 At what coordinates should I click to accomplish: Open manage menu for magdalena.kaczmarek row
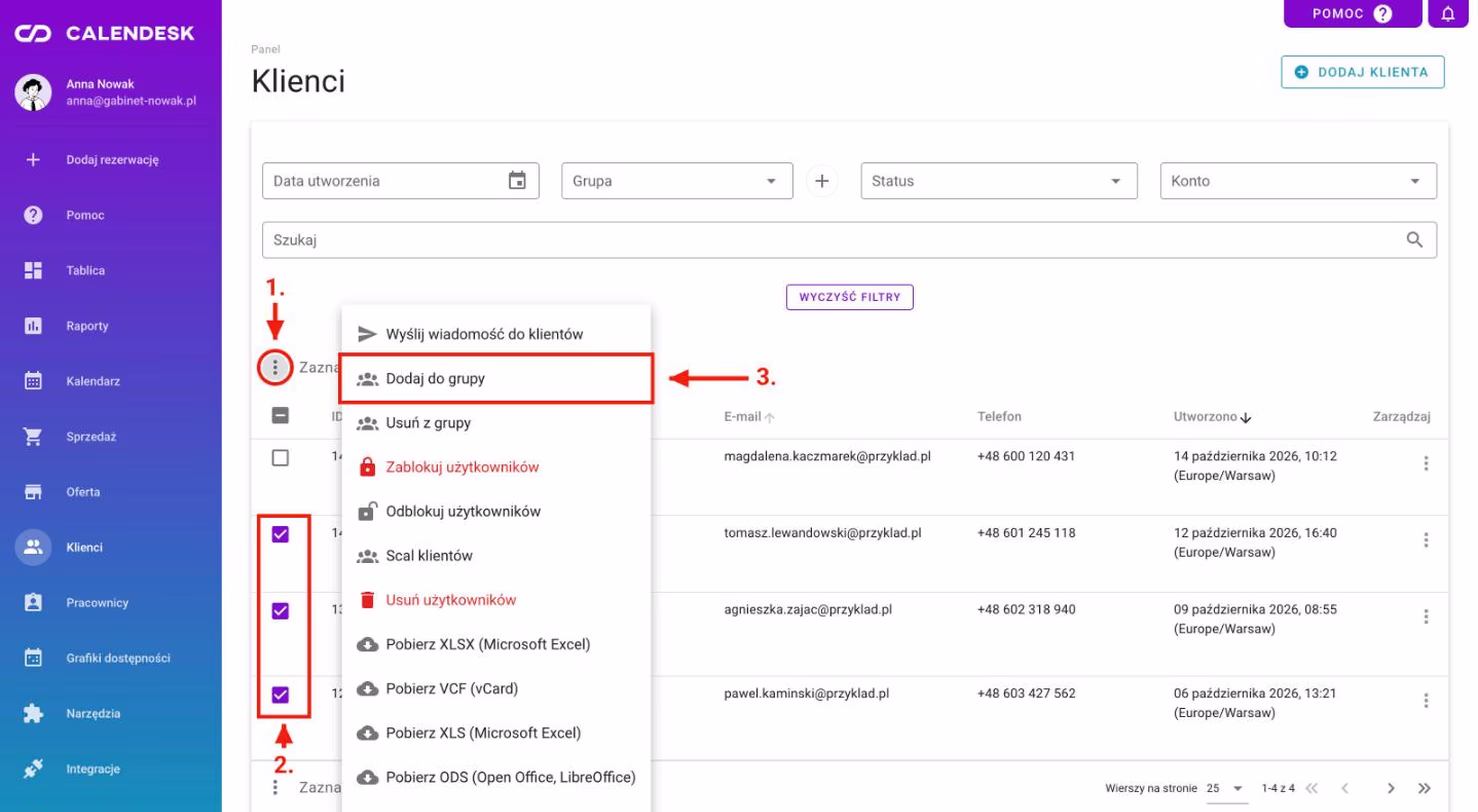(x=1426, y=464)
